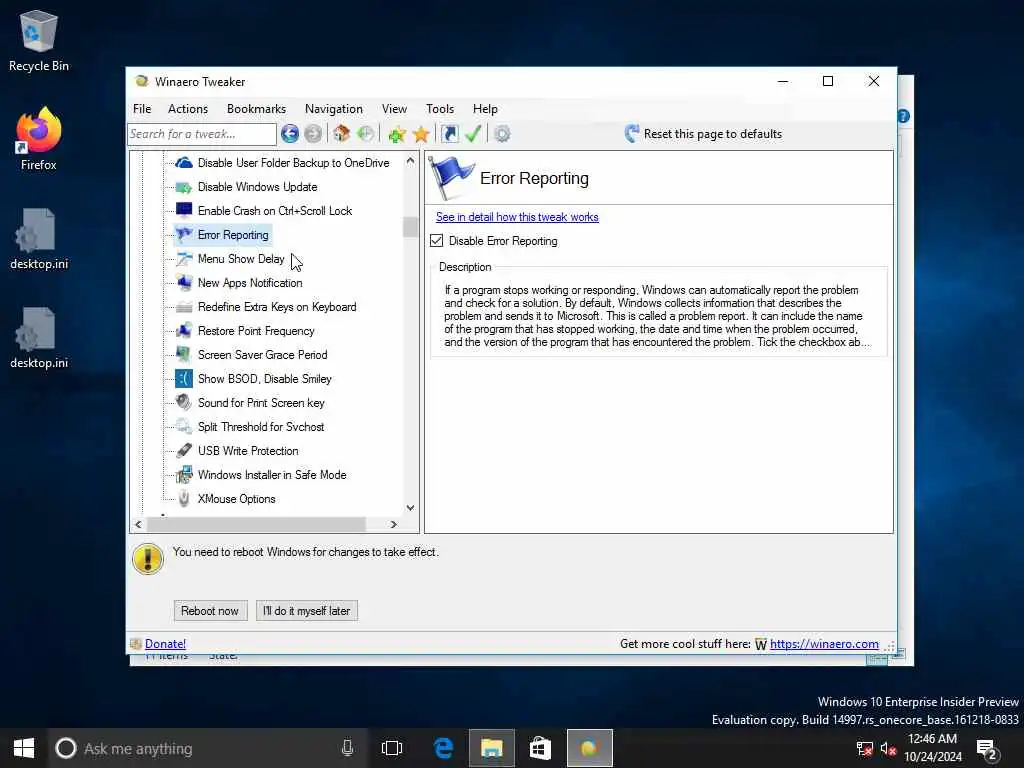
Task: Click Winaero Tweaker icon in the taskbar
Action: tap(590, 748)
